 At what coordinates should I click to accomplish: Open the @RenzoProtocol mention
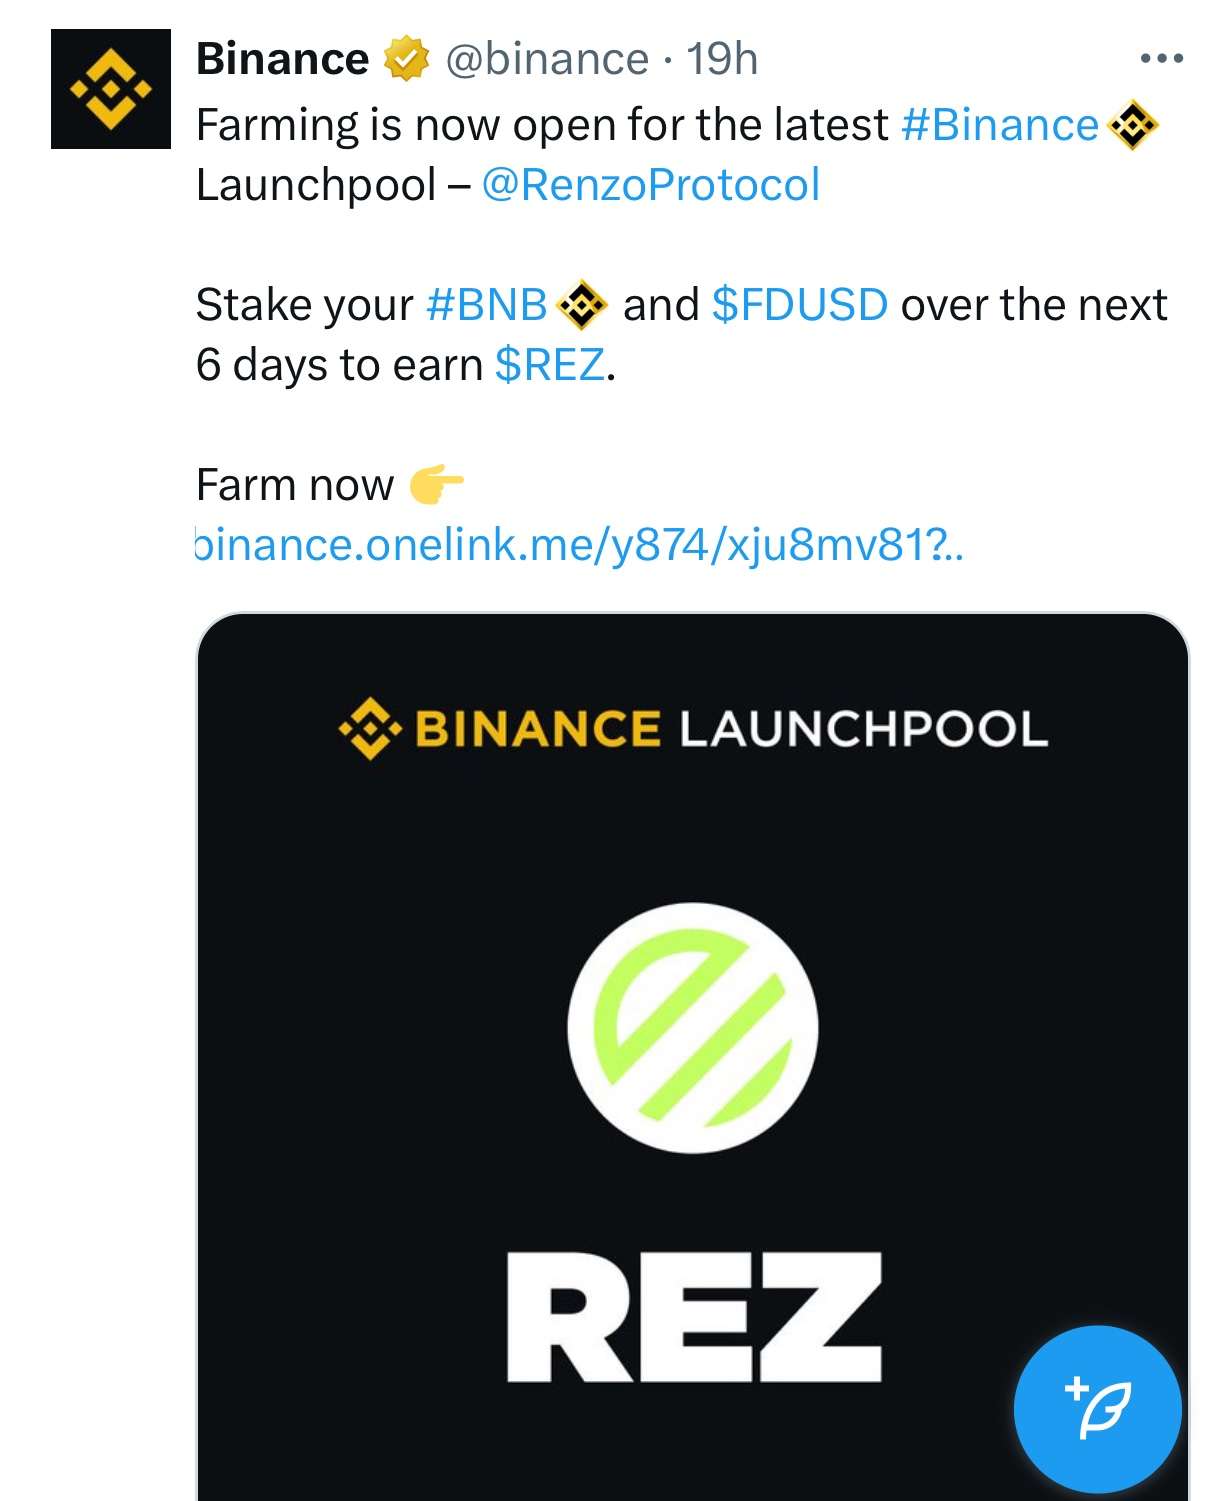click(651, 185)
